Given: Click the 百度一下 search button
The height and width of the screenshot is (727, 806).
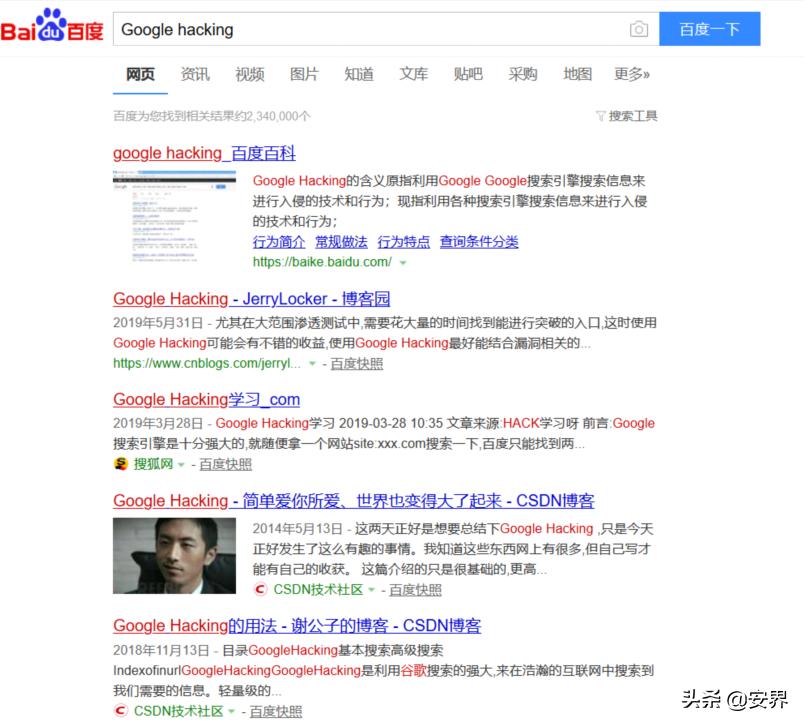Looking at the screenshot, I should coord(709,29).
